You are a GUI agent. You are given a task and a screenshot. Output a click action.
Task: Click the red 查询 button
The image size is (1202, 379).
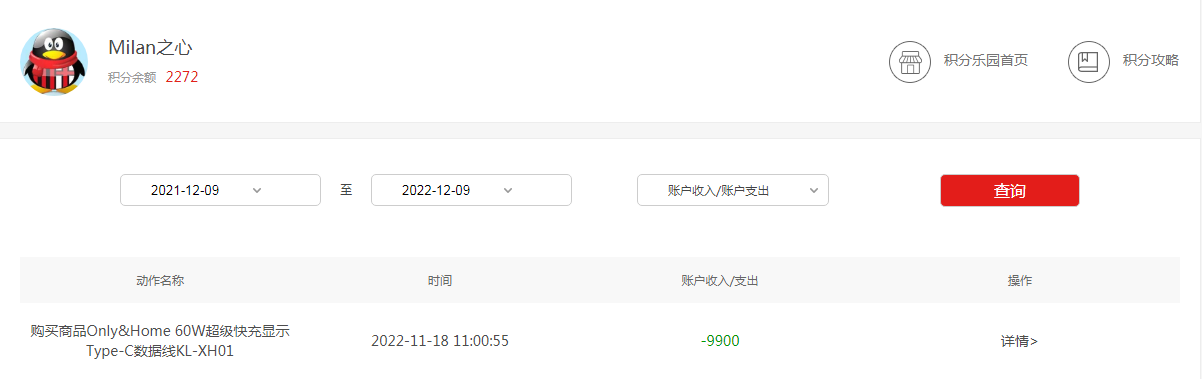[1010, 190]
